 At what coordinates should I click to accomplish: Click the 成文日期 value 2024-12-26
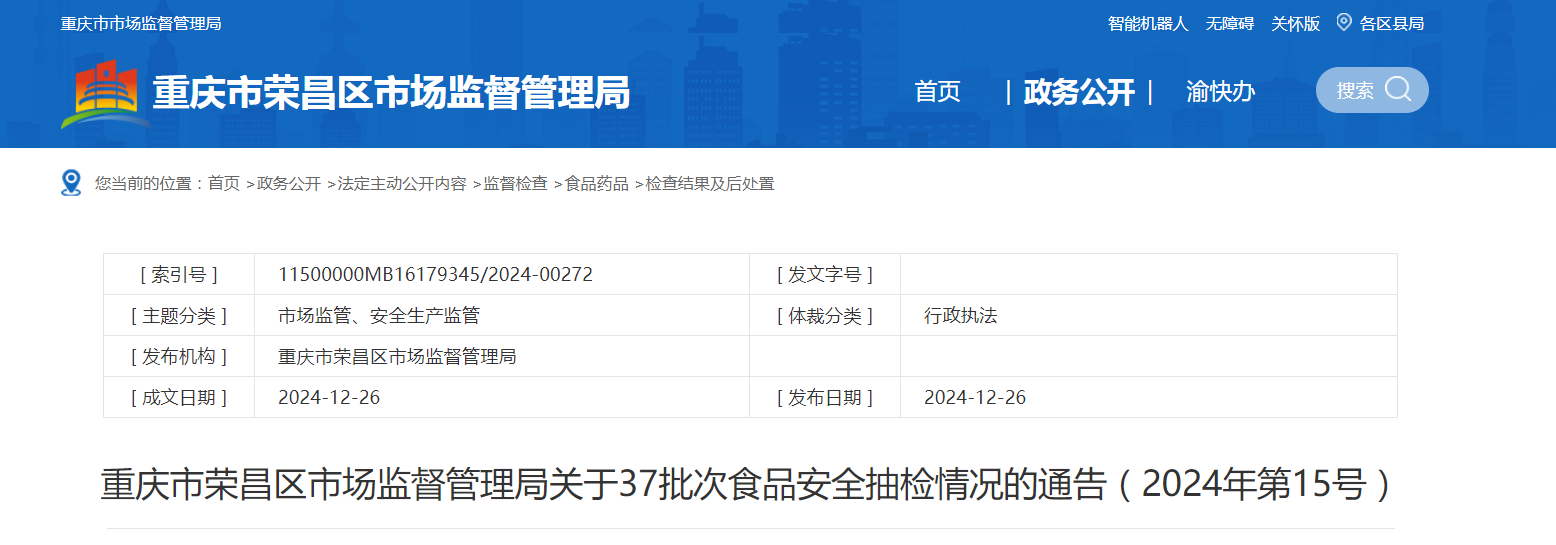pyautogui.click(x=329, y=397)
